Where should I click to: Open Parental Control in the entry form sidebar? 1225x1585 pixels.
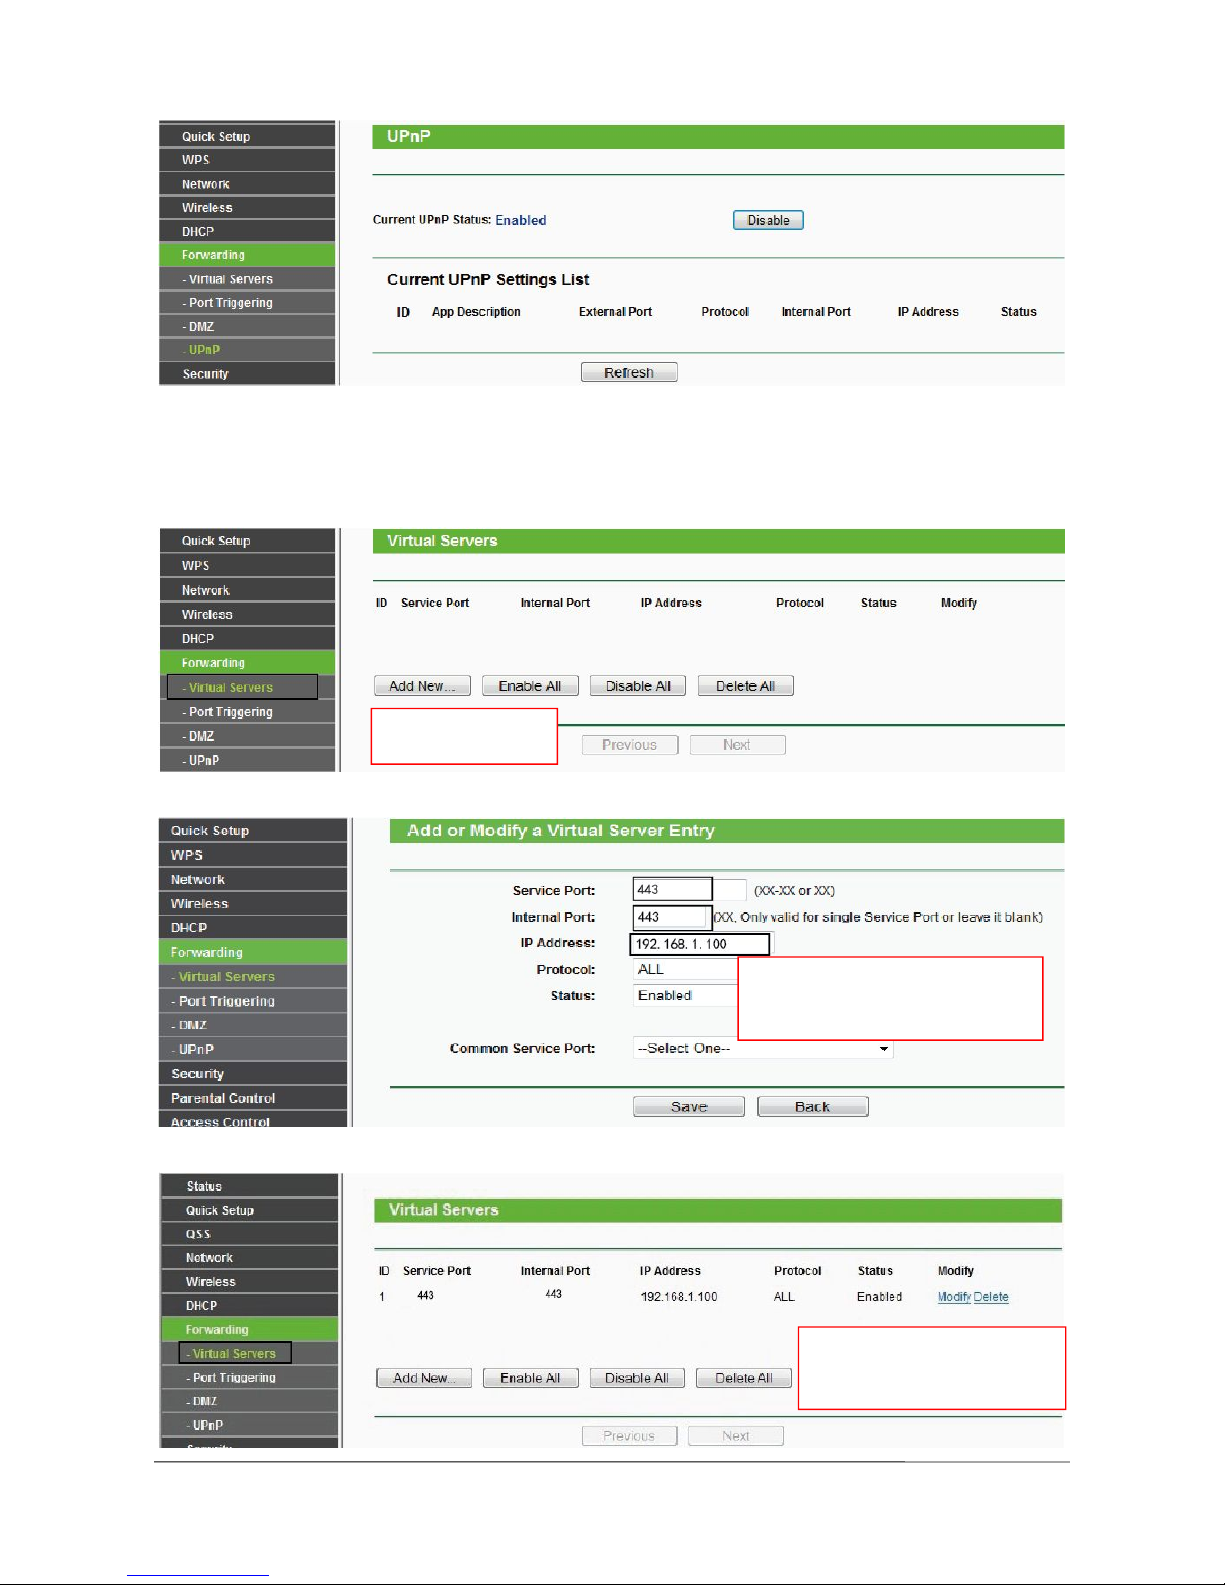(253, 1098)
